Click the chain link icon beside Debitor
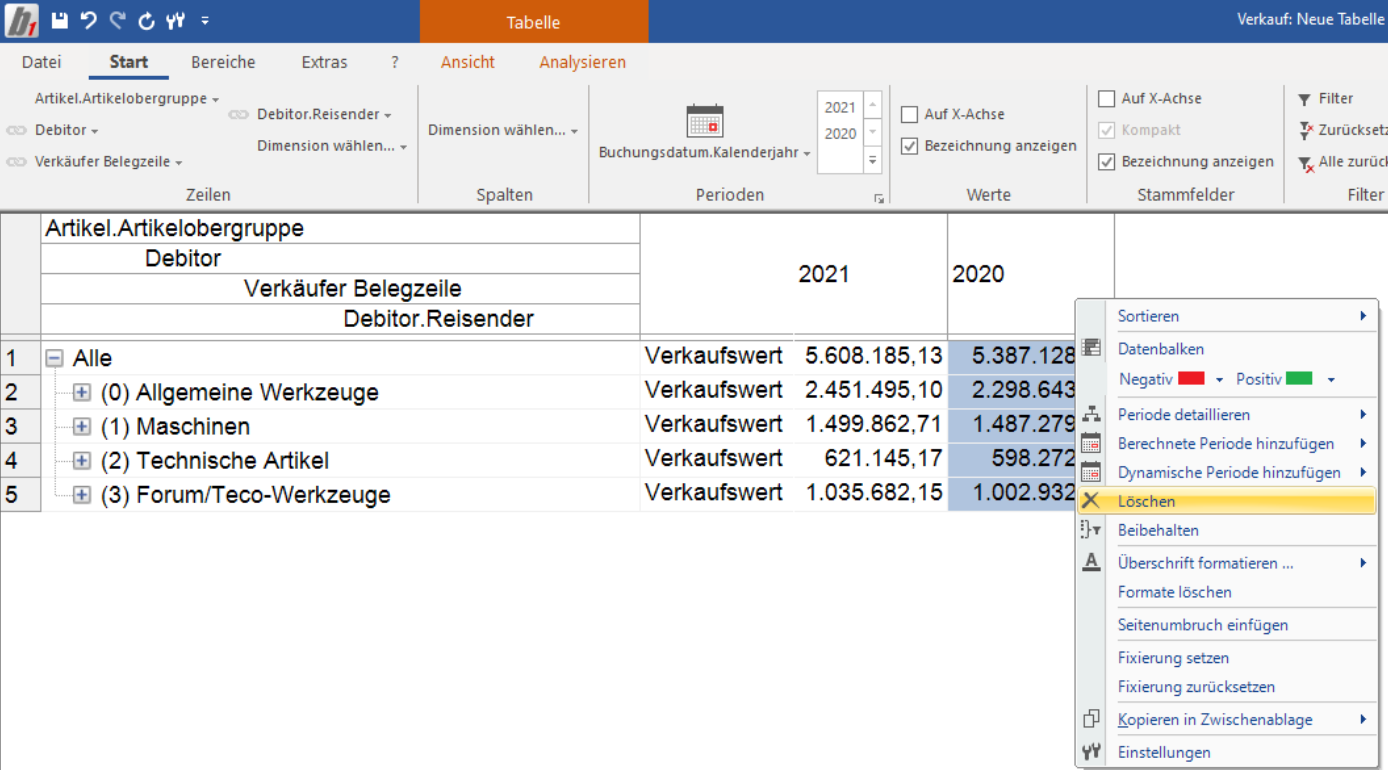The image size is (1390, 780). pyautogui.click(x=17, y=131)
